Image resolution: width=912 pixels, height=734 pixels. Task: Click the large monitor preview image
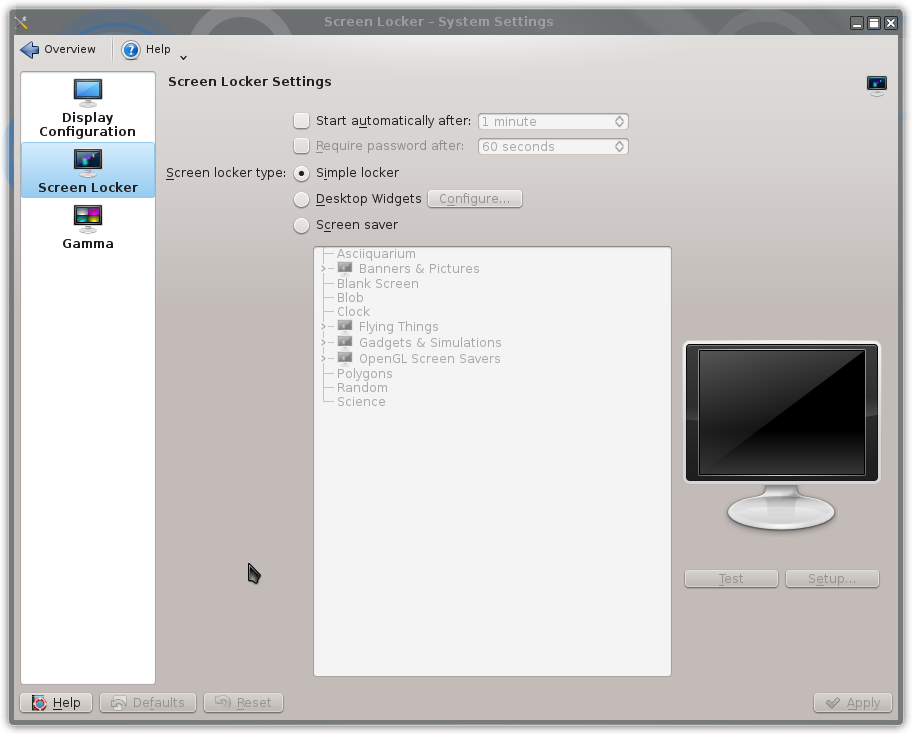(782, 436)
